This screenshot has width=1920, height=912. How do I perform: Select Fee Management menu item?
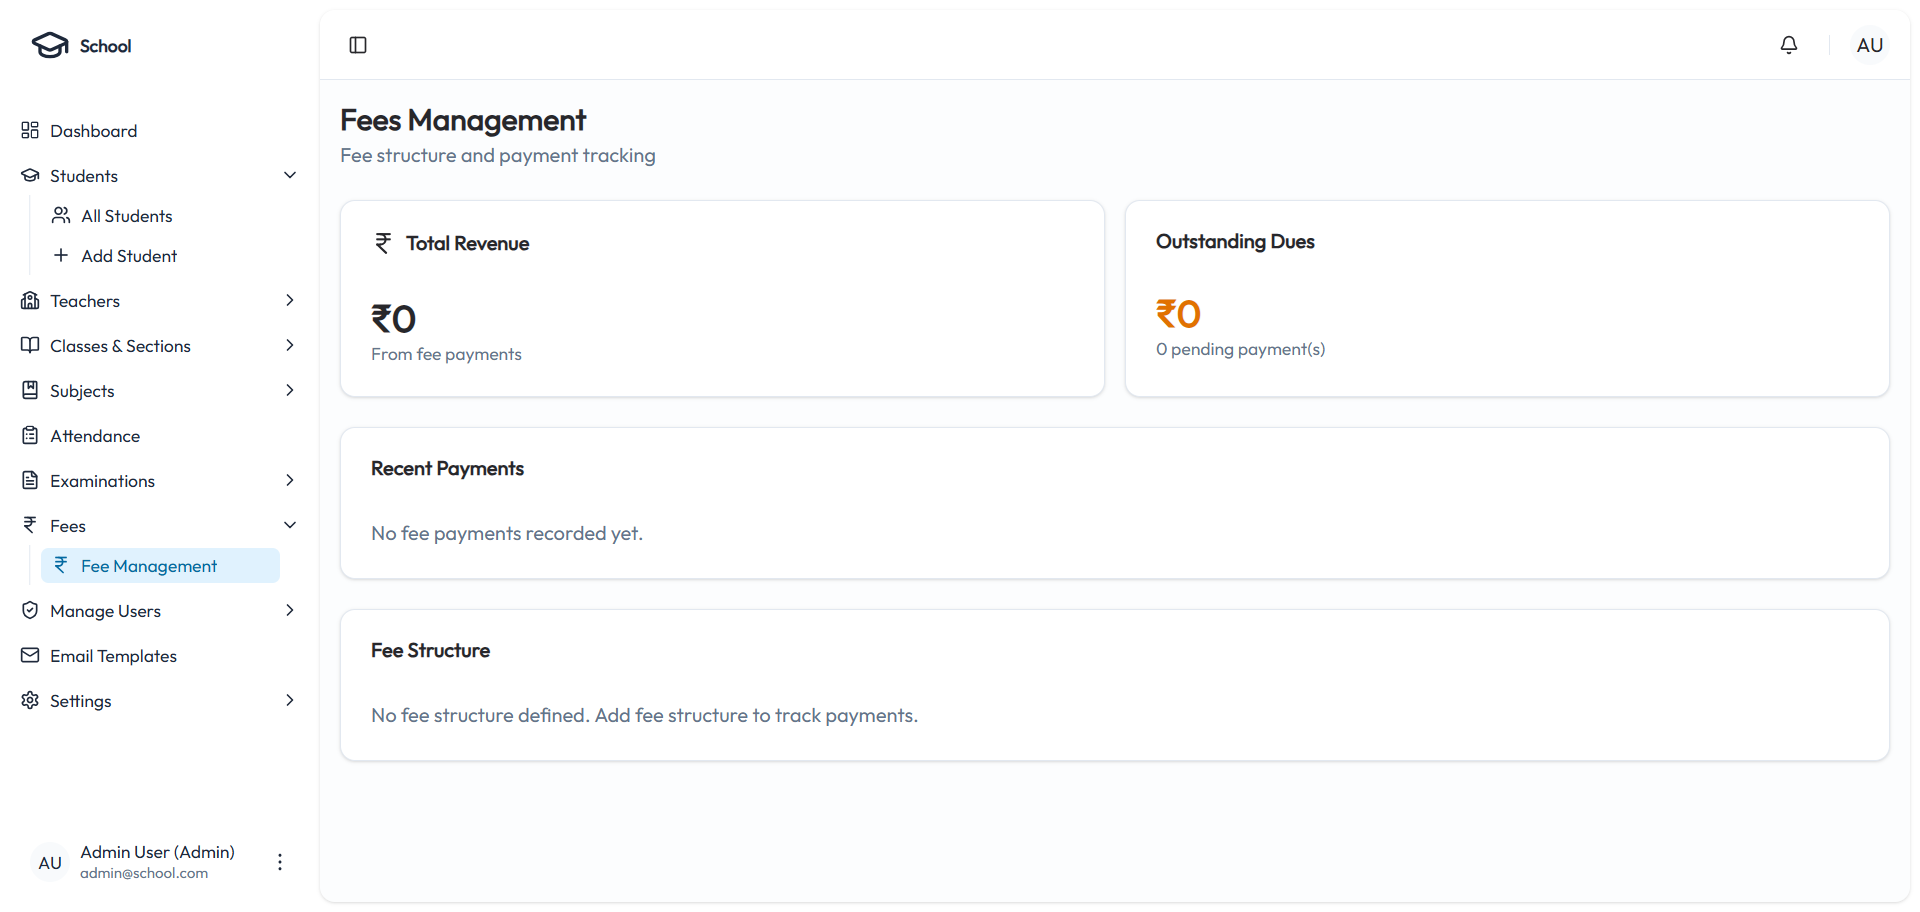(149, 566)
